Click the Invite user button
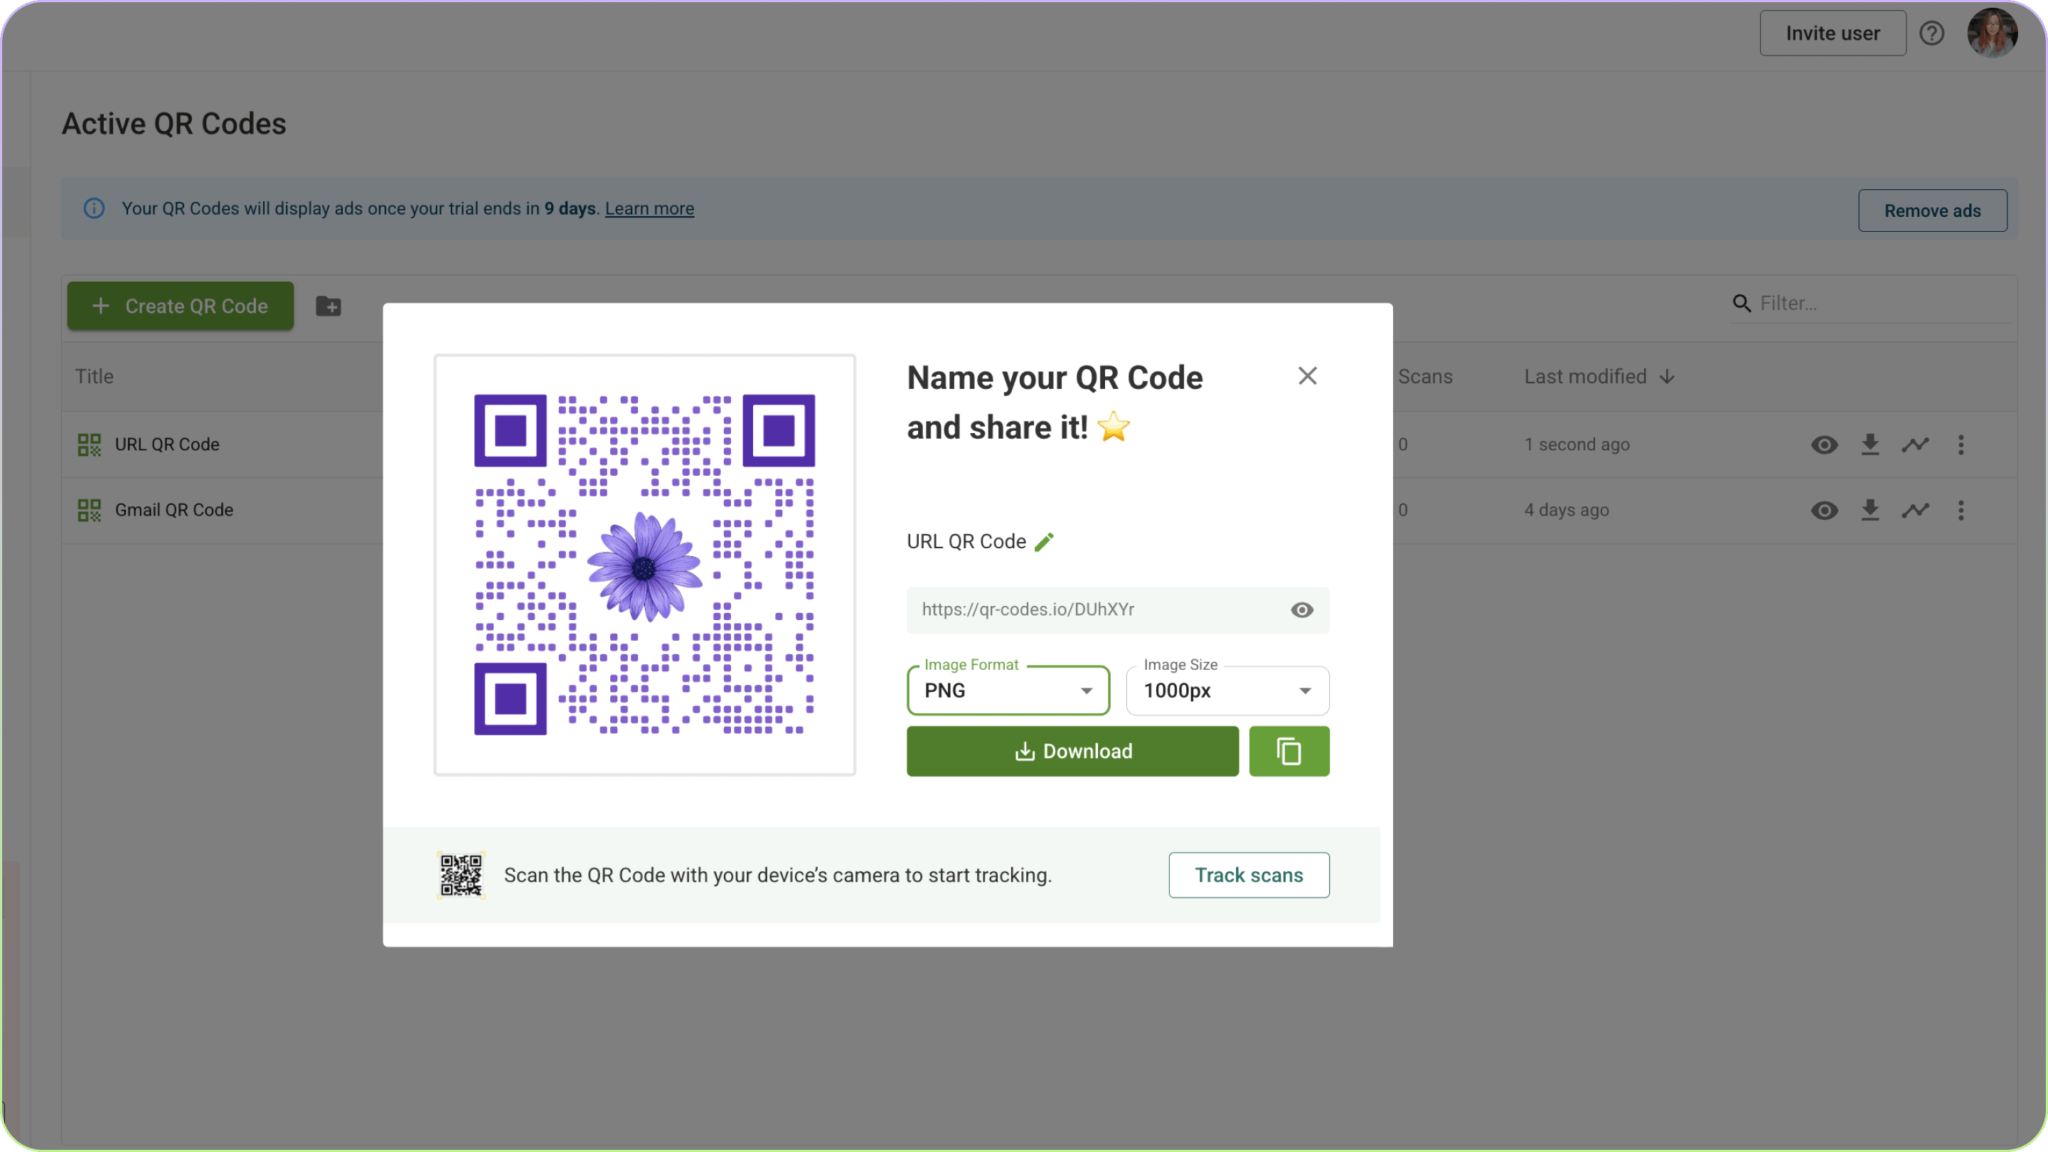 click(1832, 33)
